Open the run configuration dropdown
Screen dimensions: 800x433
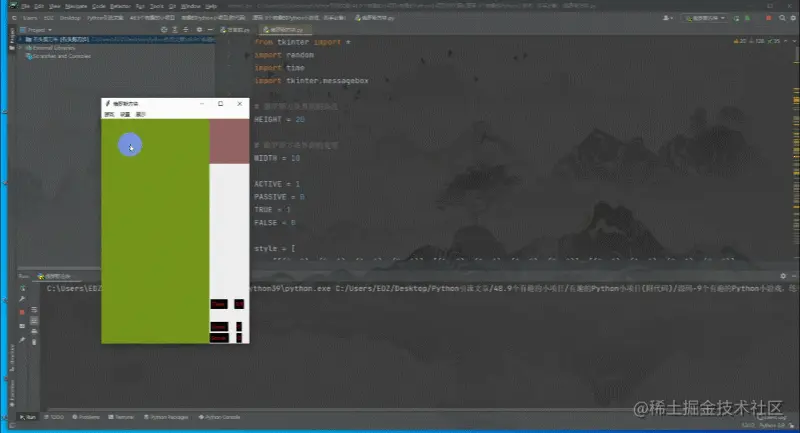click(x=705, y=18)
